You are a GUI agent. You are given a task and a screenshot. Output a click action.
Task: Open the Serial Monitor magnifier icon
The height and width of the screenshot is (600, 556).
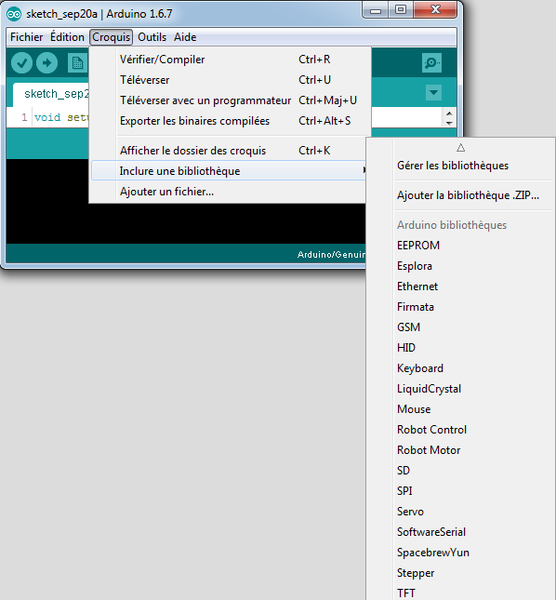[x=432, y=63]
